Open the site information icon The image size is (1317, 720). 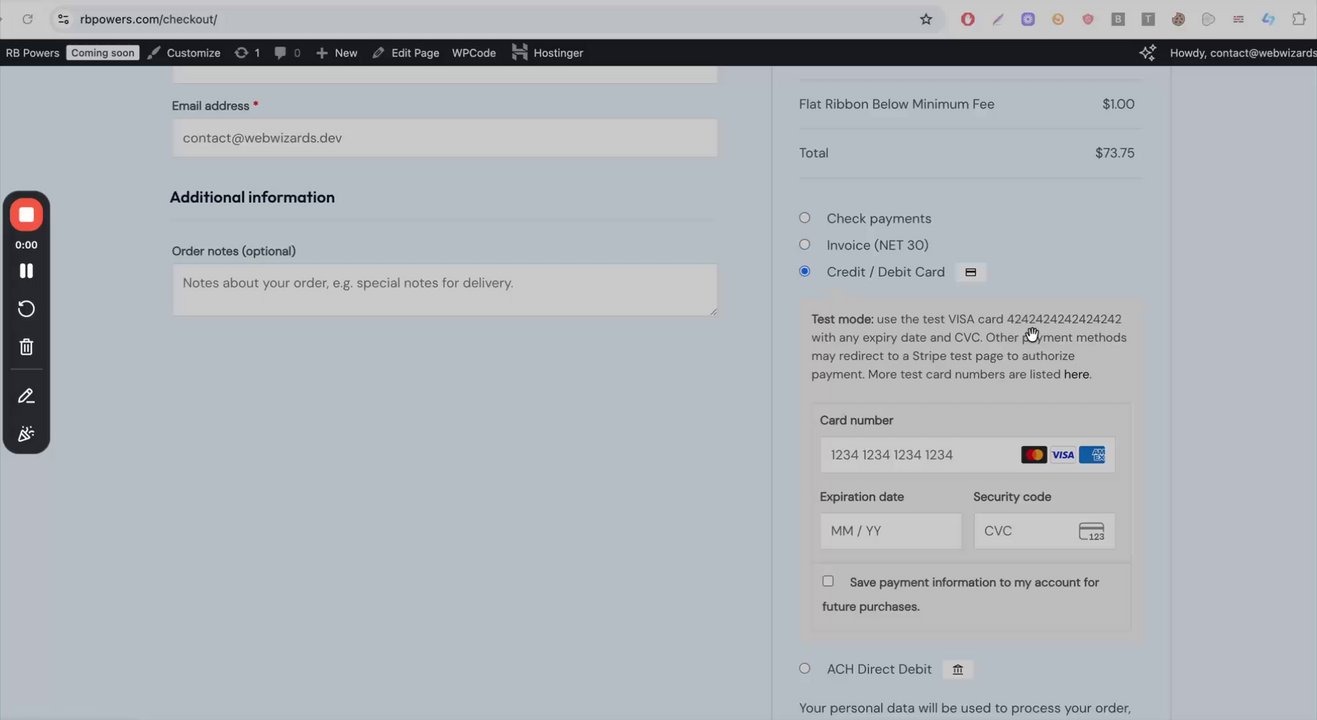[63, 19]
